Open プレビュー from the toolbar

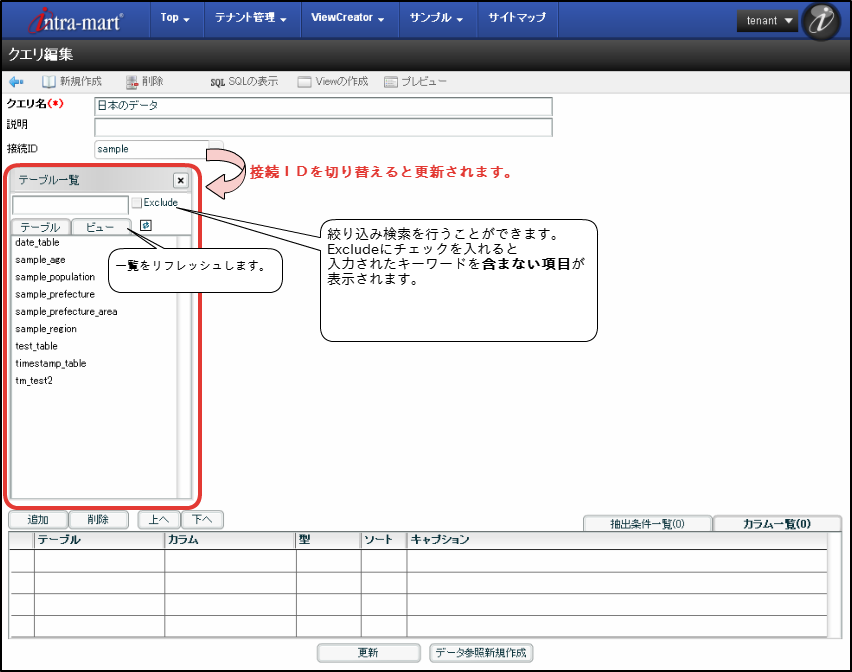point(415,81)
